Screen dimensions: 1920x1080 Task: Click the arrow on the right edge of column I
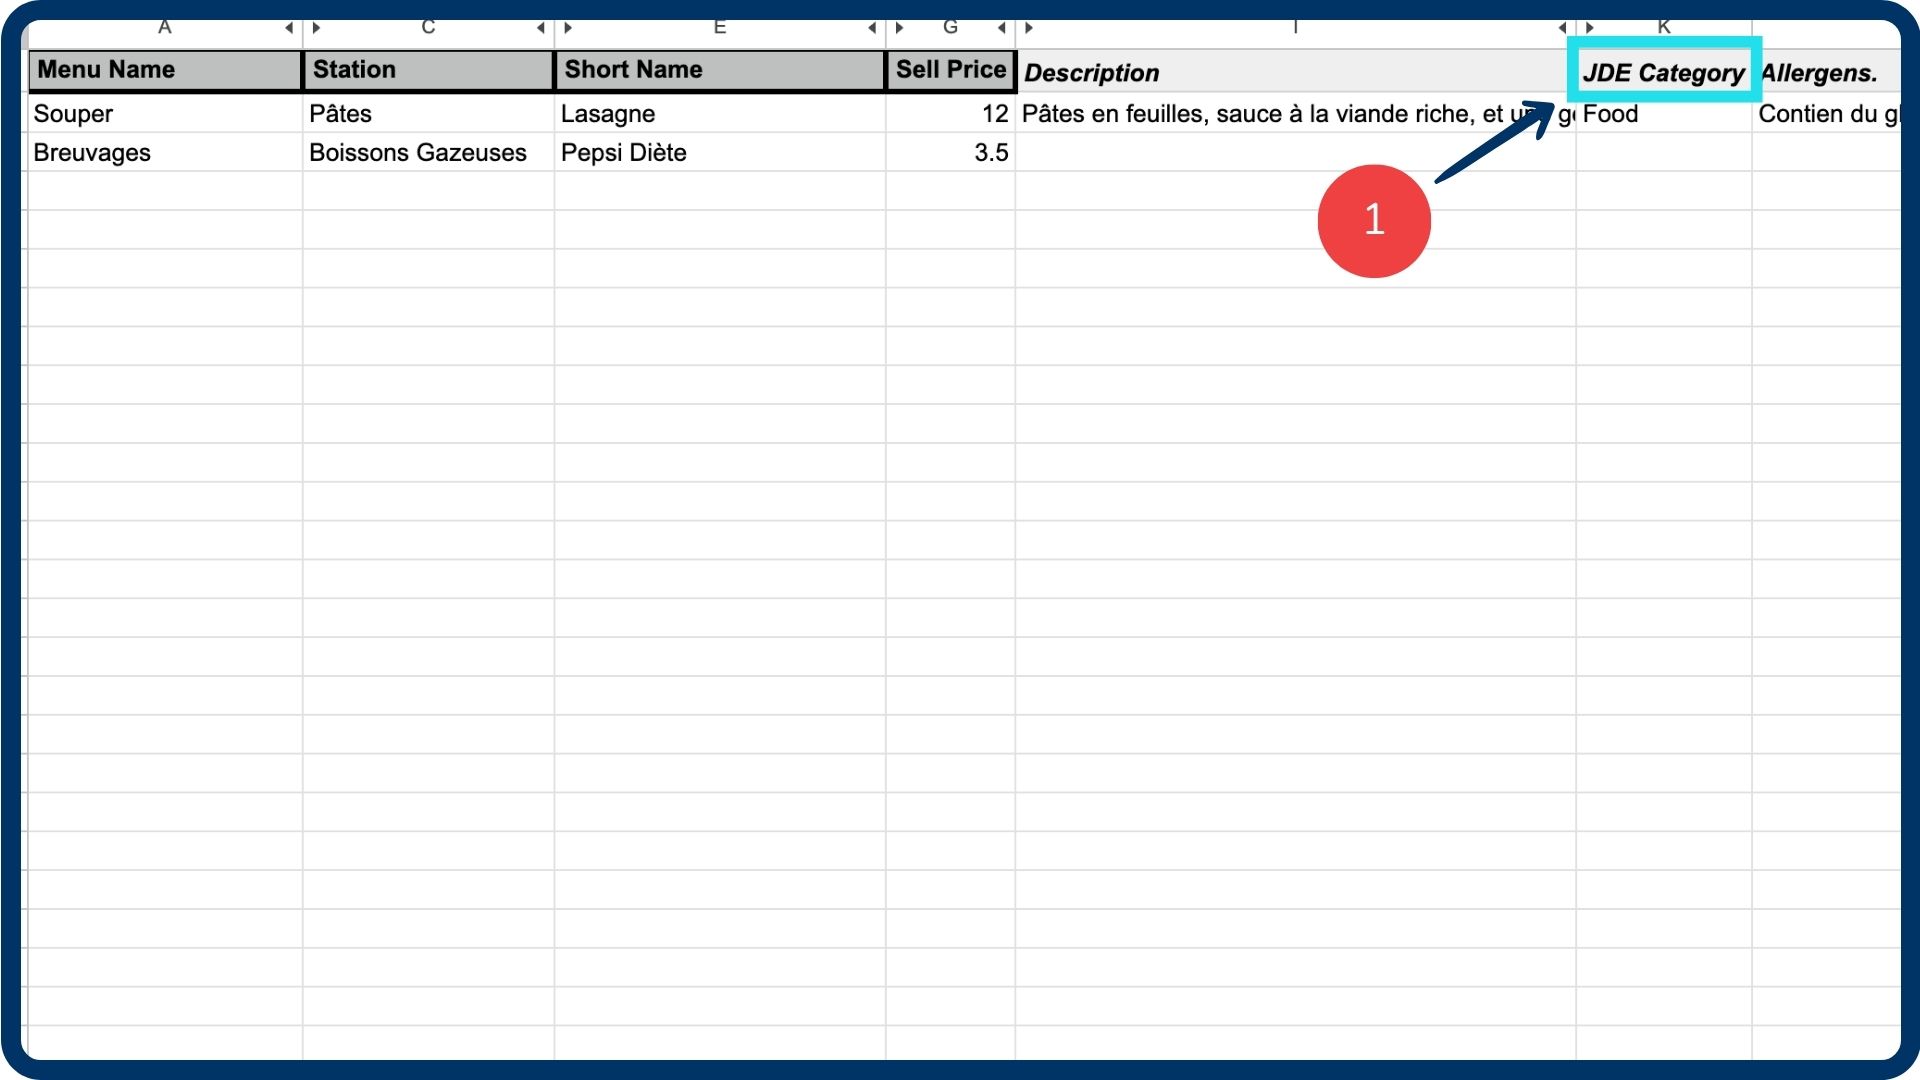point(1562,28)
